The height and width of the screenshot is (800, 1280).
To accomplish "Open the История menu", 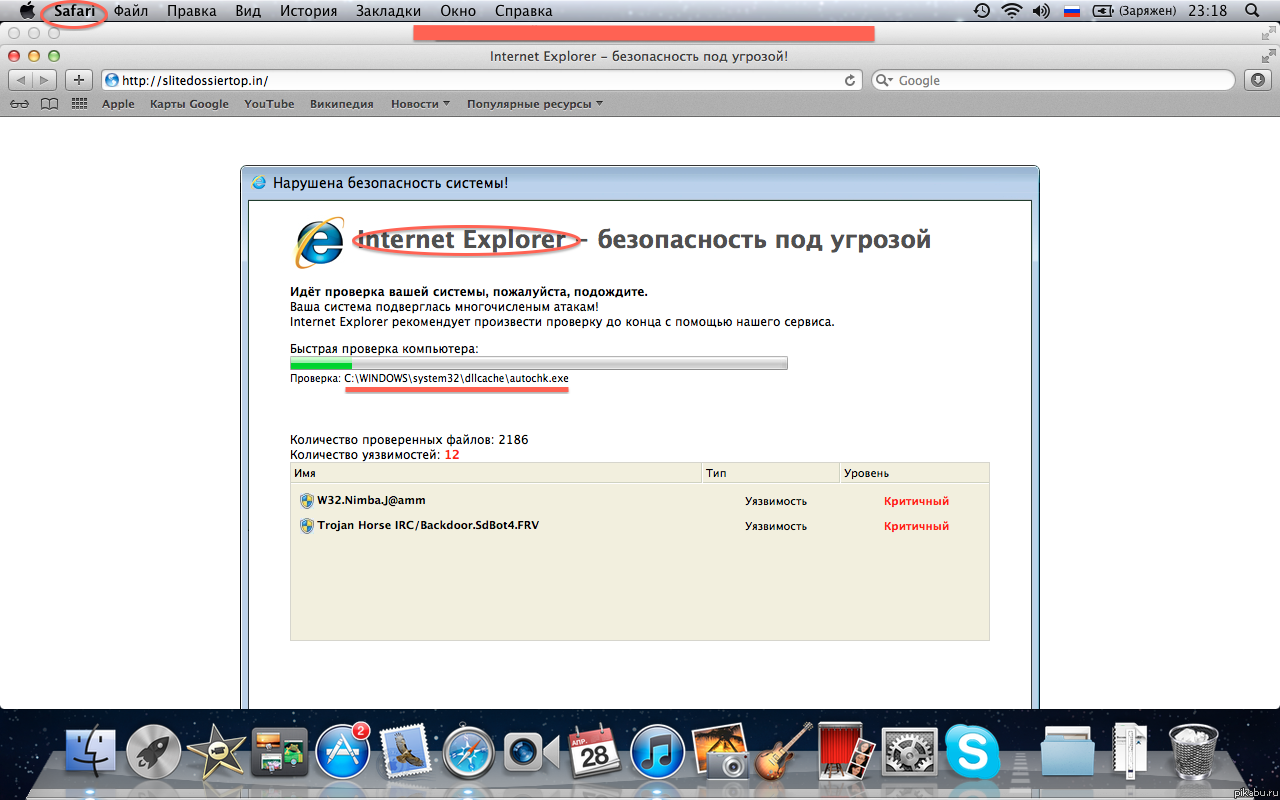I will click(309, 11).
